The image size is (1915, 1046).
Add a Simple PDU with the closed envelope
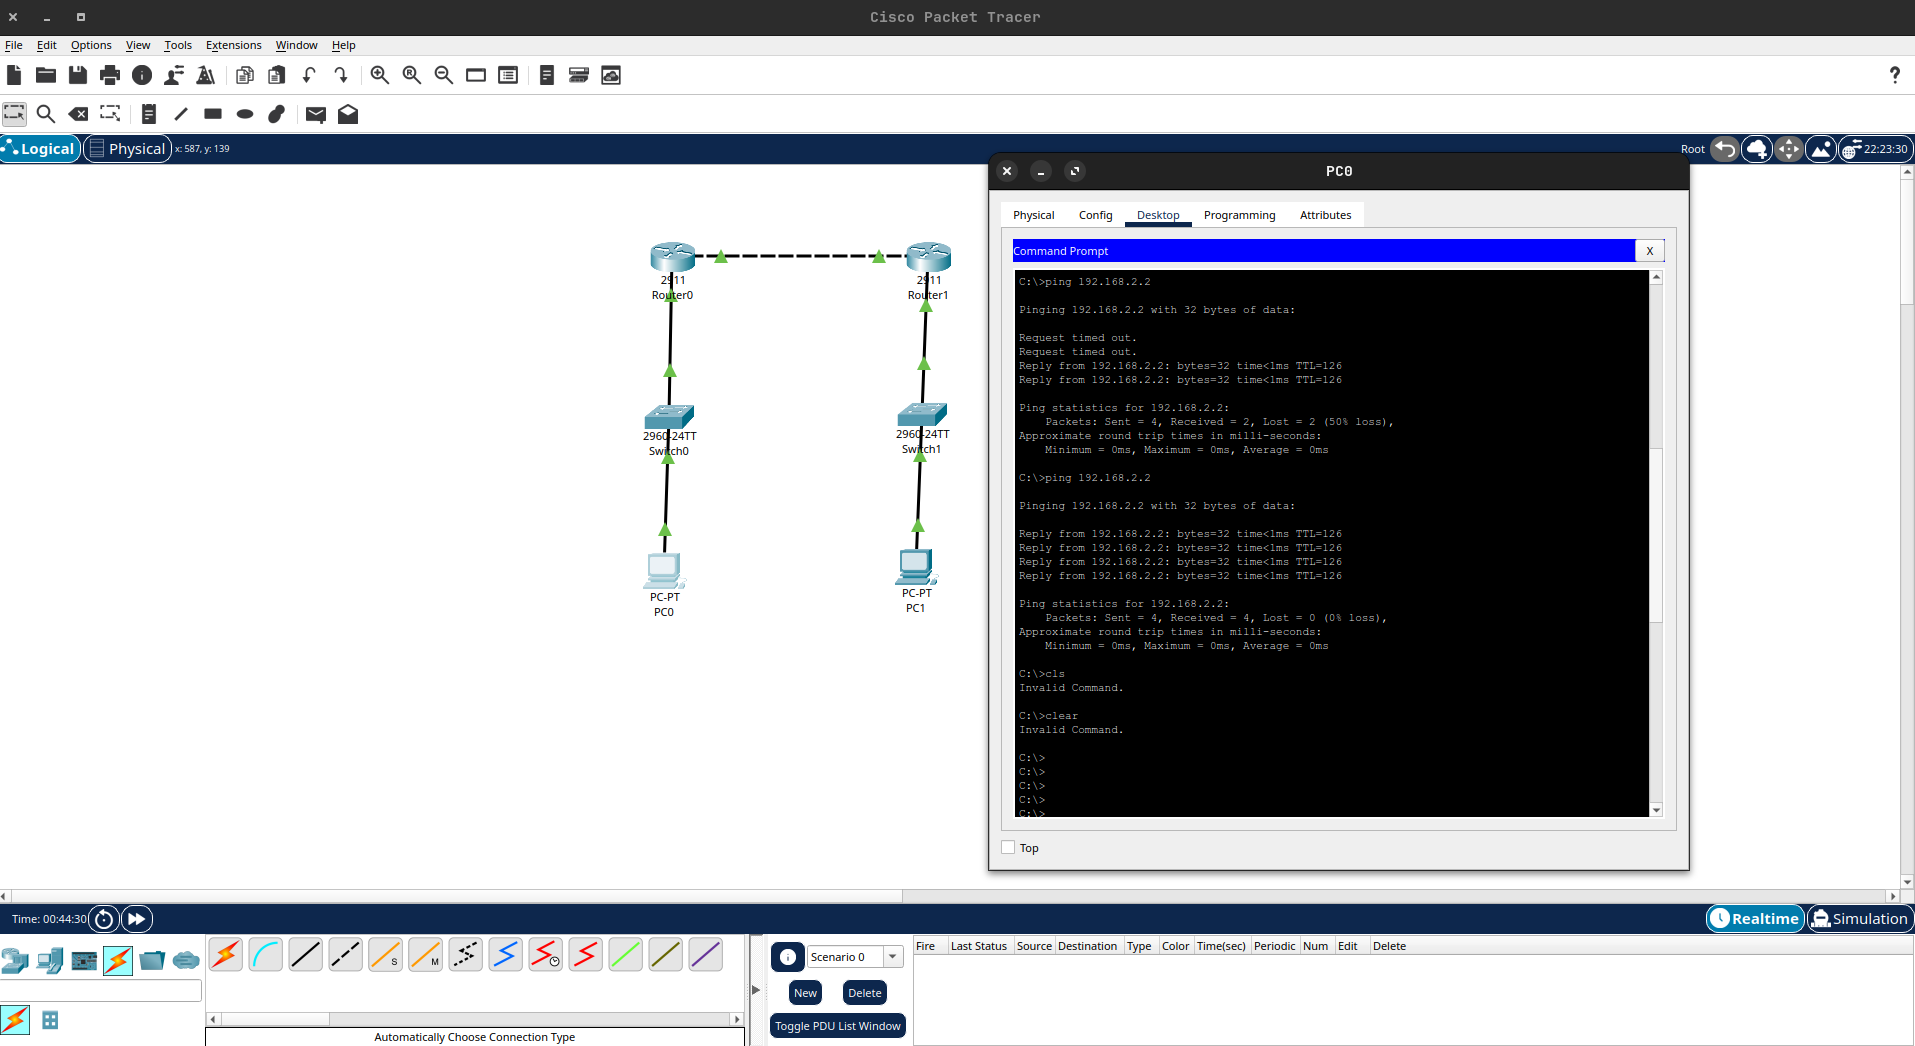point(316,114)
